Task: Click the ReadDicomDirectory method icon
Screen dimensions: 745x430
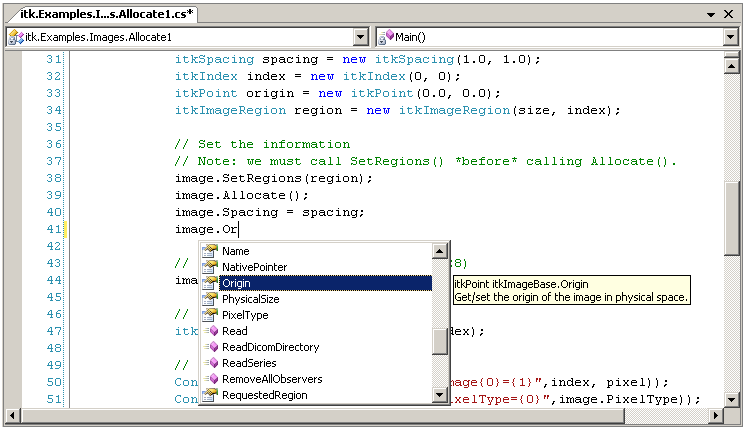Action: tap(210, 347)
